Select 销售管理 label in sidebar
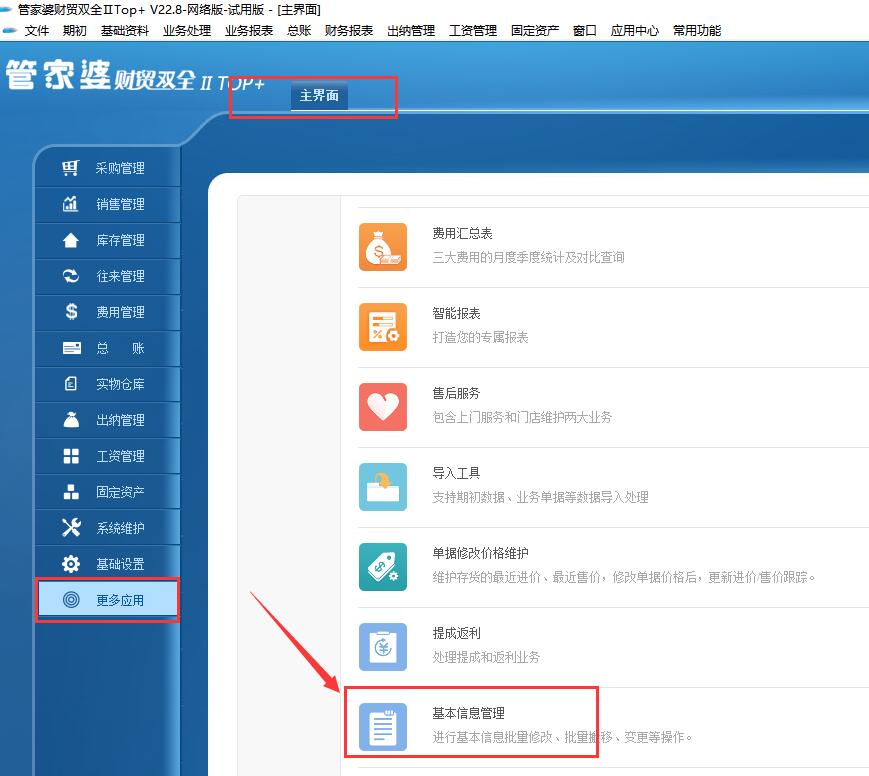This screenshot has height=776, width=869. tap(120, 204)
